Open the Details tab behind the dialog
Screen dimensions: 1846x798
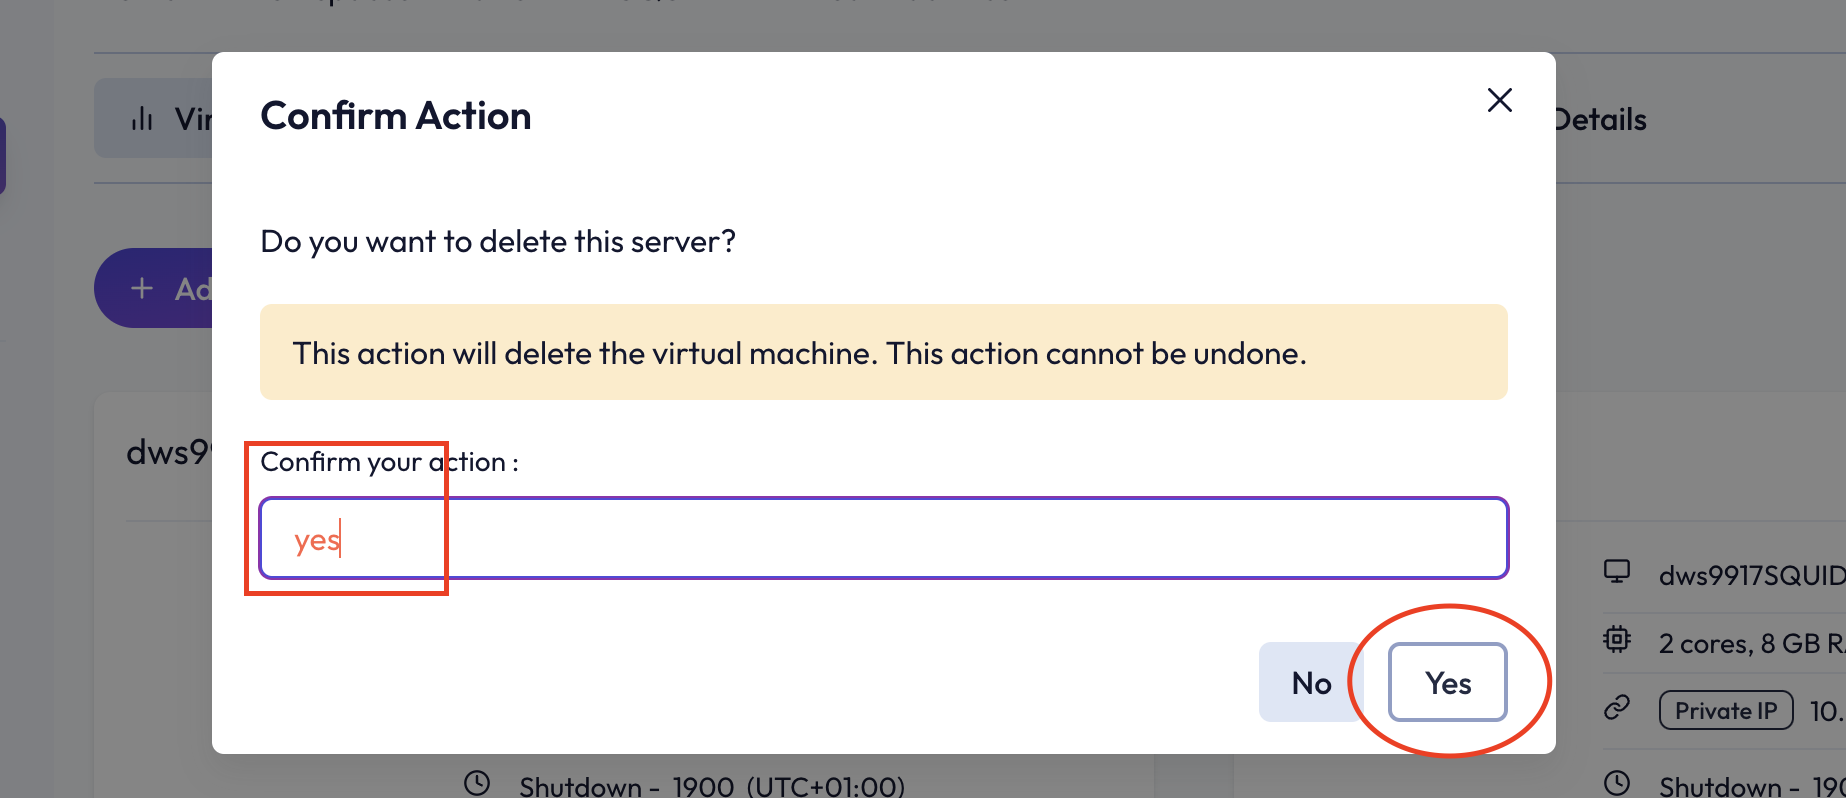coord(1600,120)
